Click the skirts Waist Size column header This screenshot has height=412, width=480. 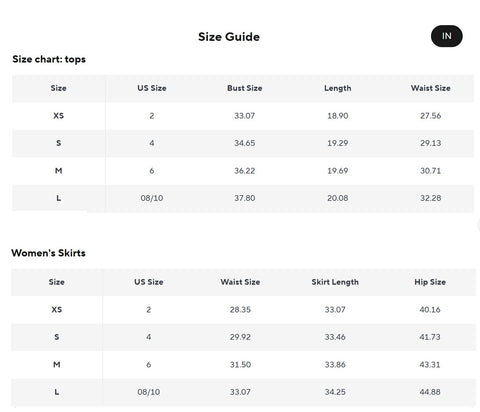[x=240, y=282]
